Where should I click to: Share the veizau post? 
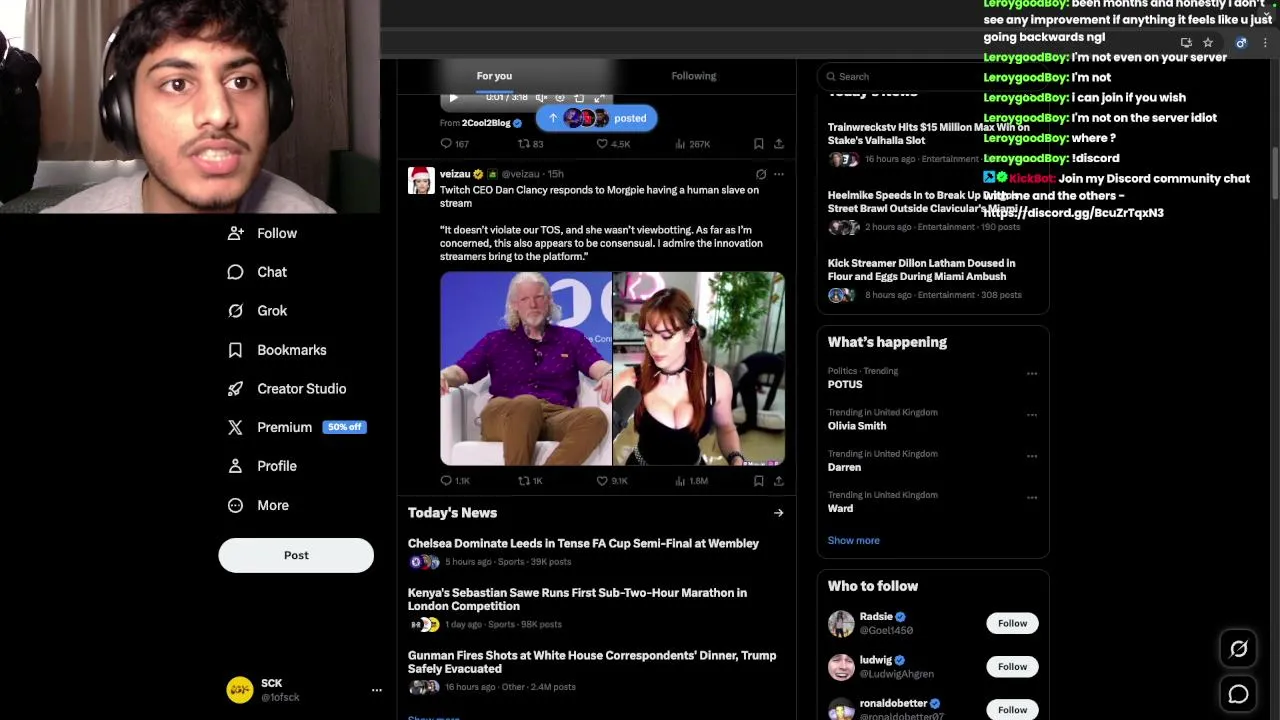click(779, 481)
